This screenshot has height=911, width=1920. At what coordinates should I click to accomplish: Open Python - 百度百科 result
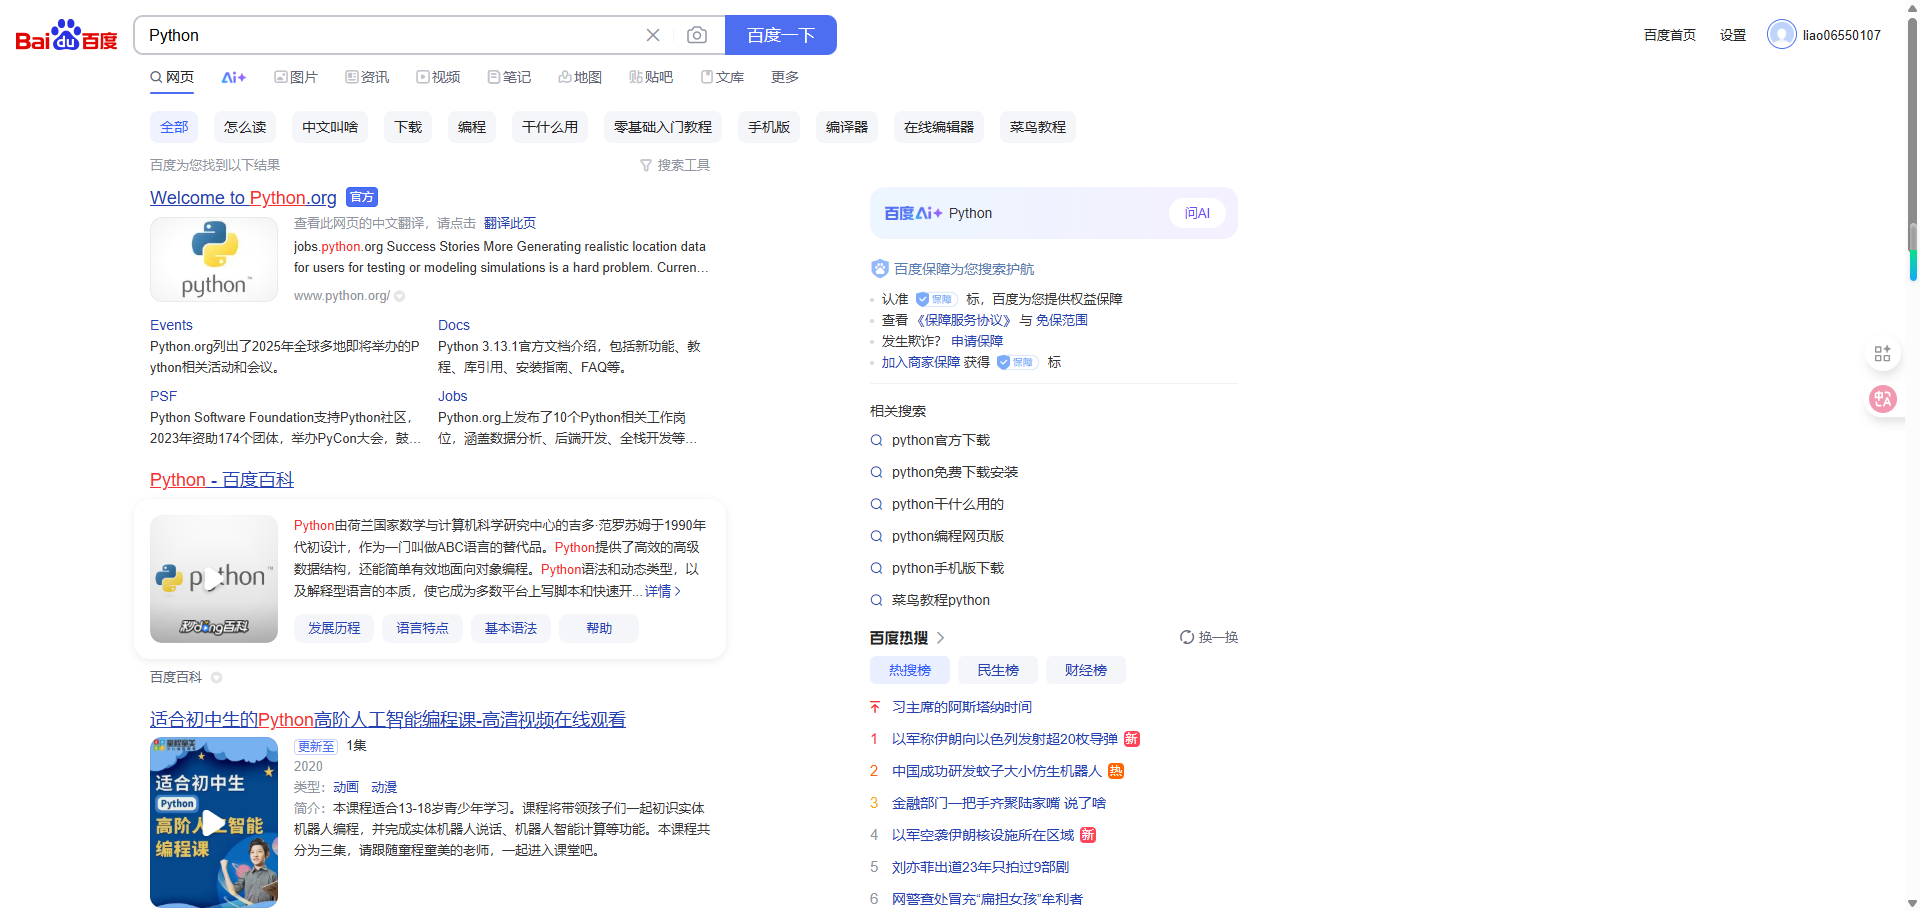222,480
